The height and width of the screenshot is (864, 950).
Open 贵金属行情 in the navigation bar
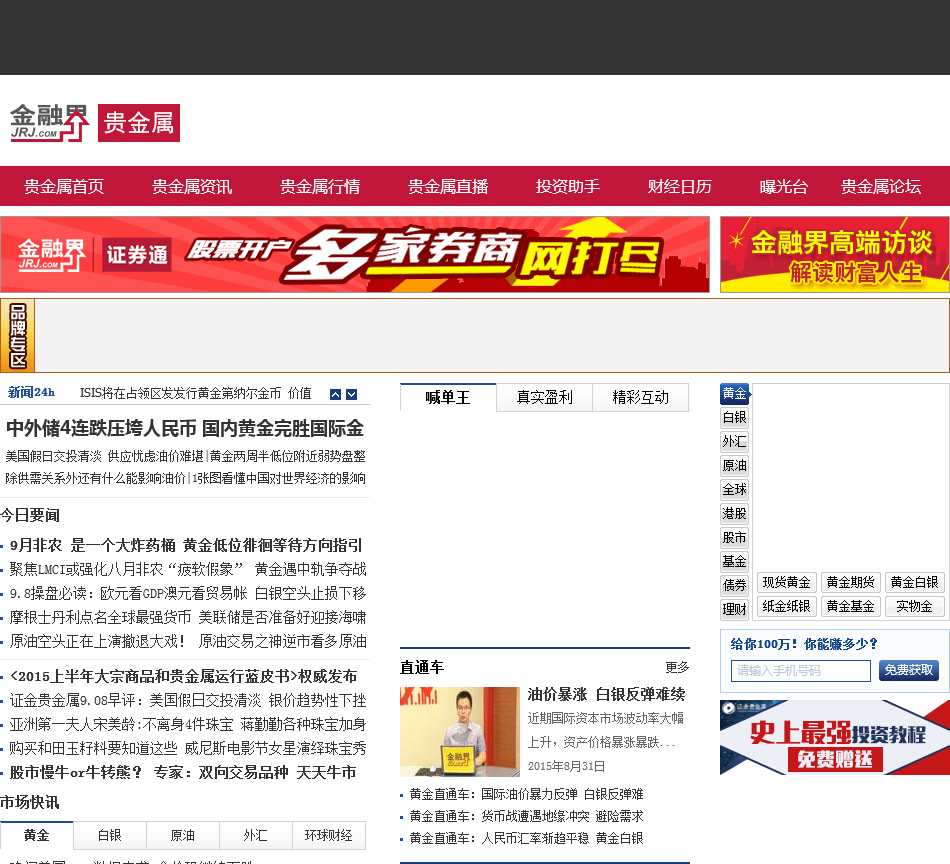tap(320, 187)
